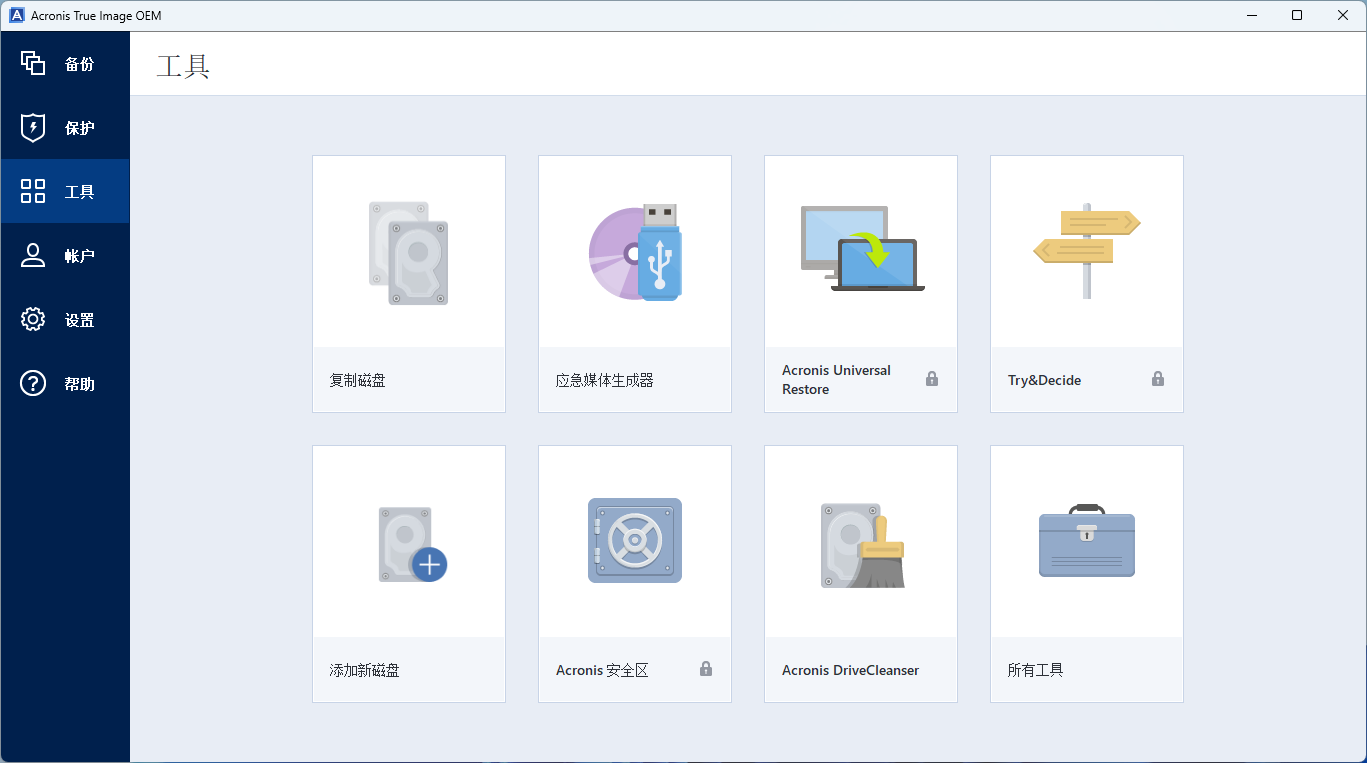This screenshot has height=763, width=1367.
Task: Open the Acronis Secure Zone safe icon
Action: [x=635, y=541]
